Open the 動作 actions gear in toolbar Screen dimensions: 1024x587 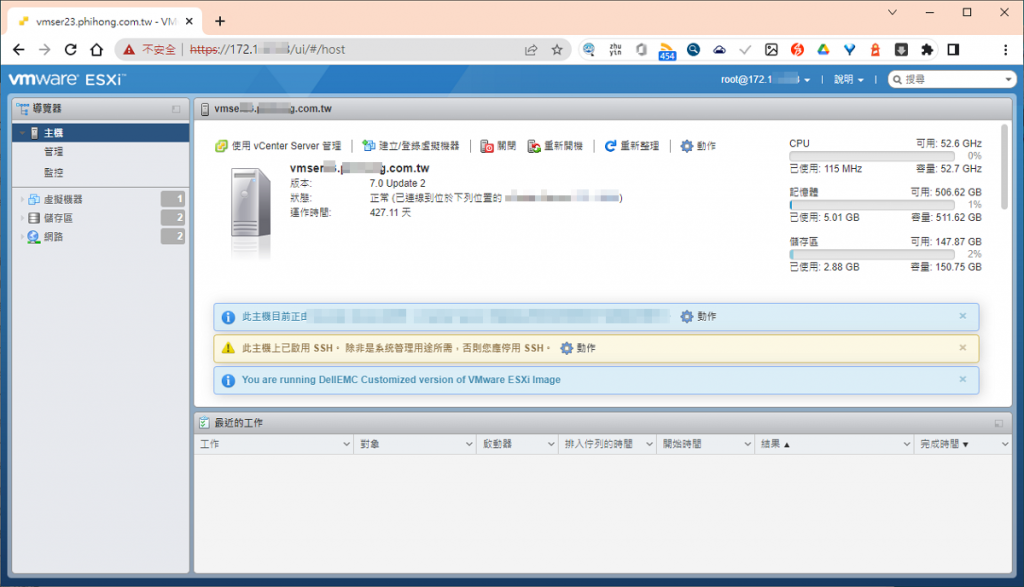[698, 146]
